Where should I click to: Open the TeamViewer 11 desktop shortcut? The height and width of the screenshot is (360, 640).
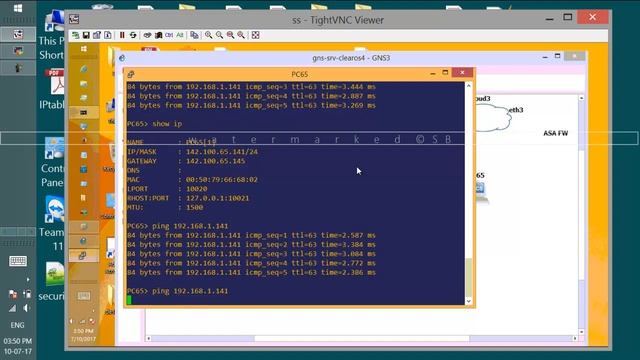click(x=52, y=223)
